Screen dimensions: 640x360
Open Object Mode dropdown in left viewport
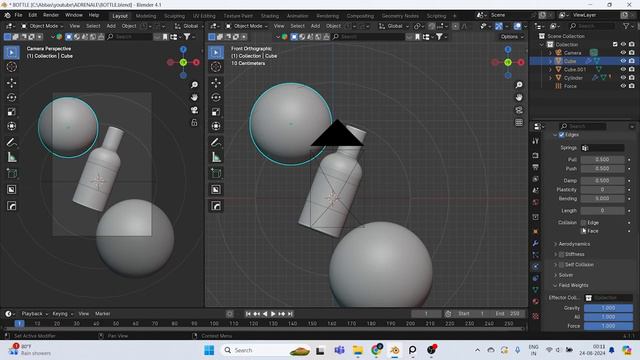tap(42, 26)
